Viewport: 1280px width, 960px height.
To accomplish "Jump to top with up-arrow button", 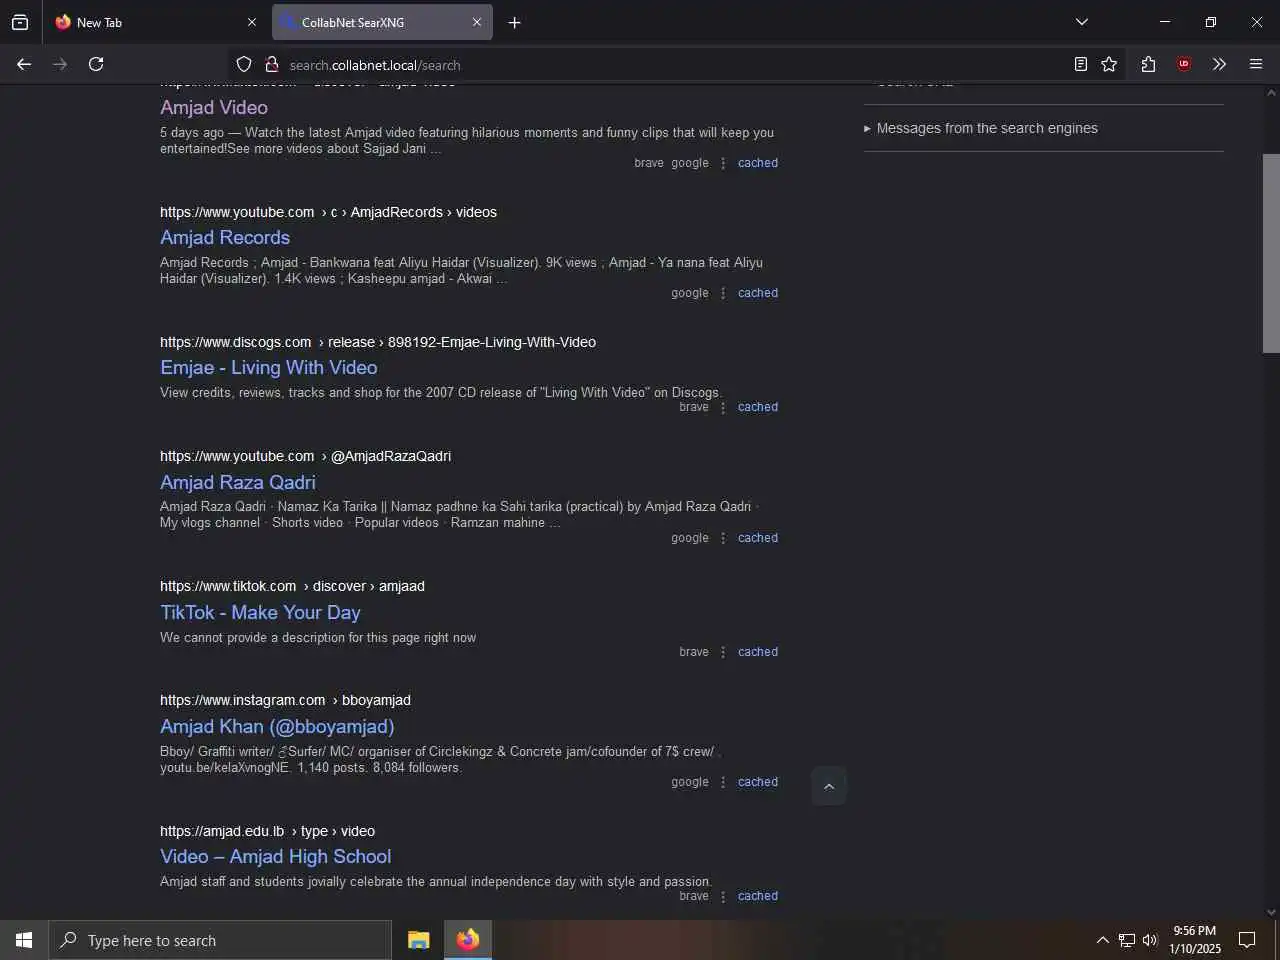I will tap(829, 786).
